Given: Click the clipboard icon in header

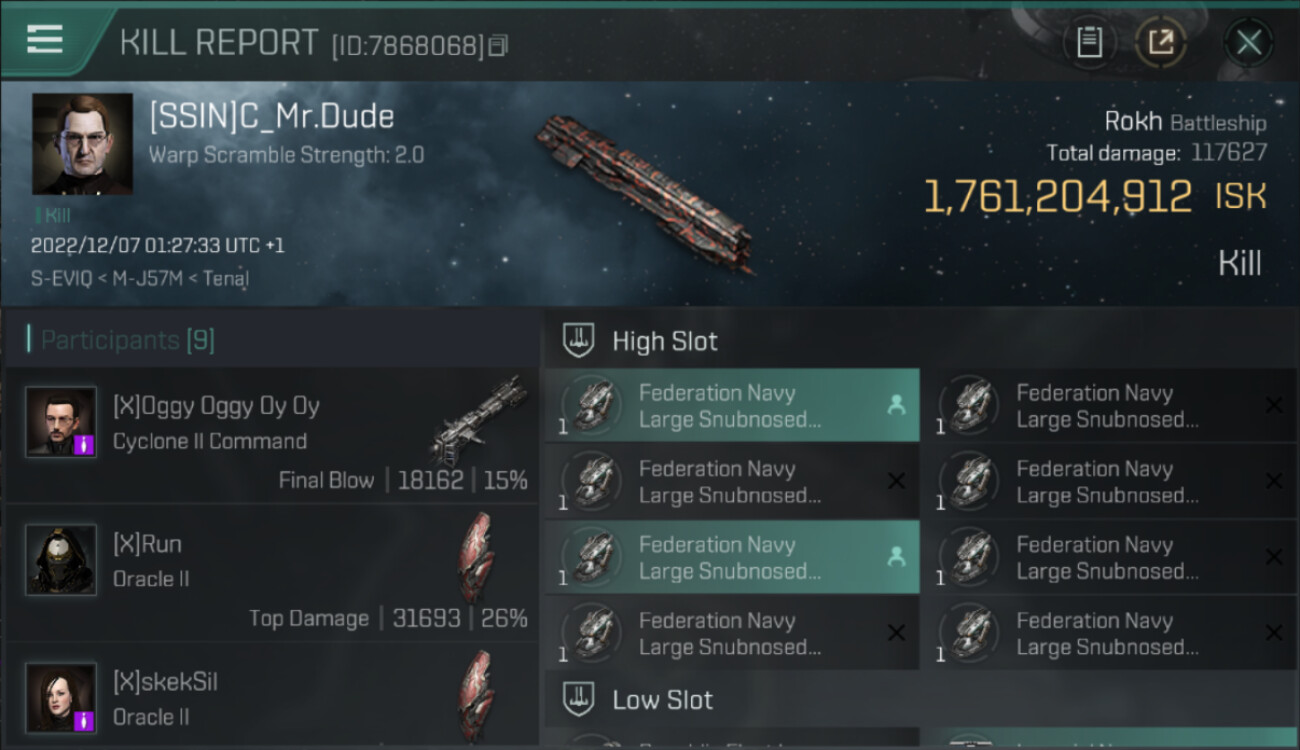Looking at the screenshot, I should (x=1089, y=42).
